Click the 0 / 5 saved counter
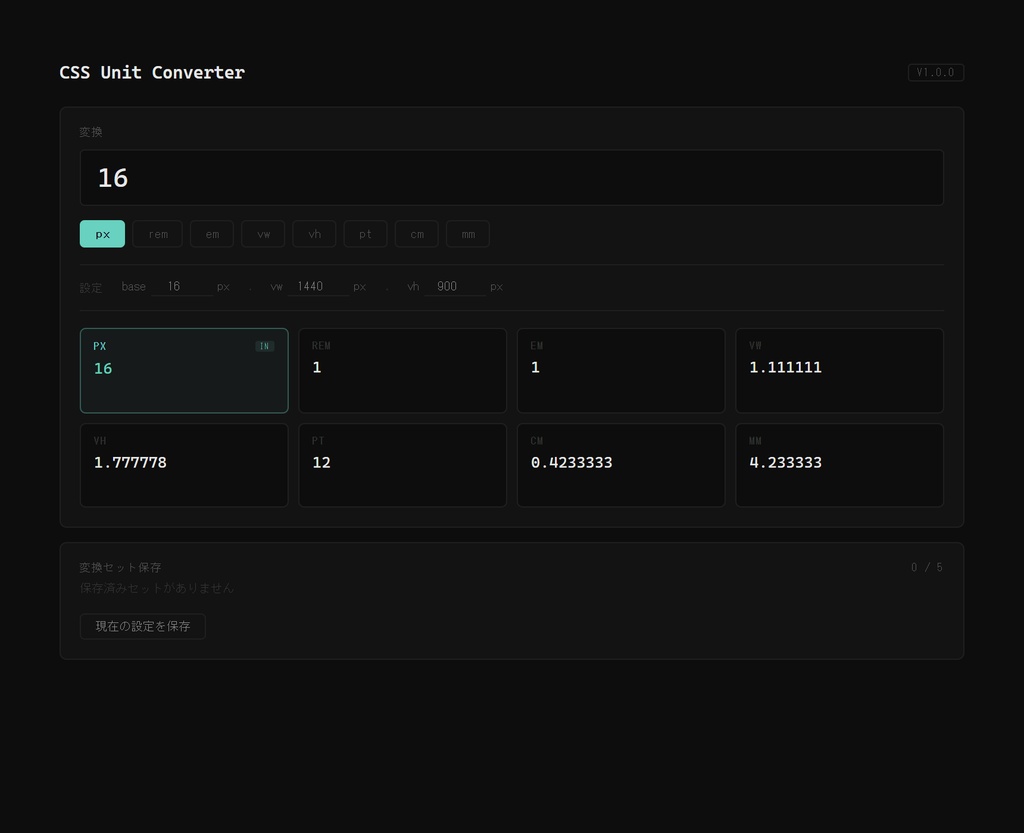 pyautogui.click(x=927, y=567)
